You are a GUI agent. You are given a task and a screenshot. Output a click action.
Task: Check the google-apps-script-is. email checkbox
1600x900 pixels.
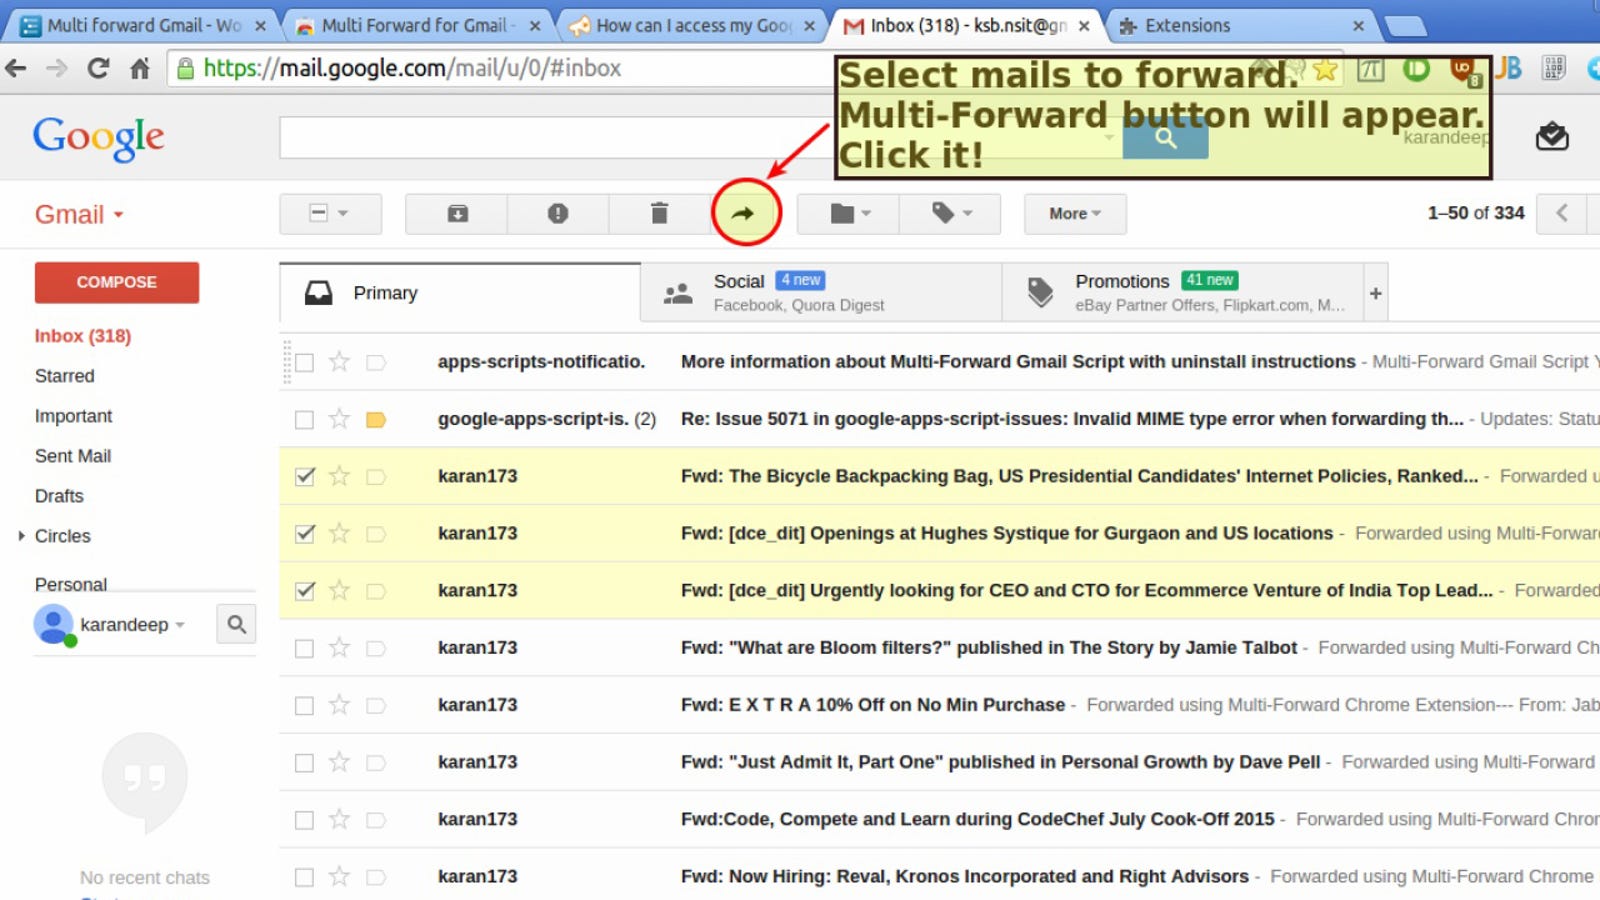[304, 420]
